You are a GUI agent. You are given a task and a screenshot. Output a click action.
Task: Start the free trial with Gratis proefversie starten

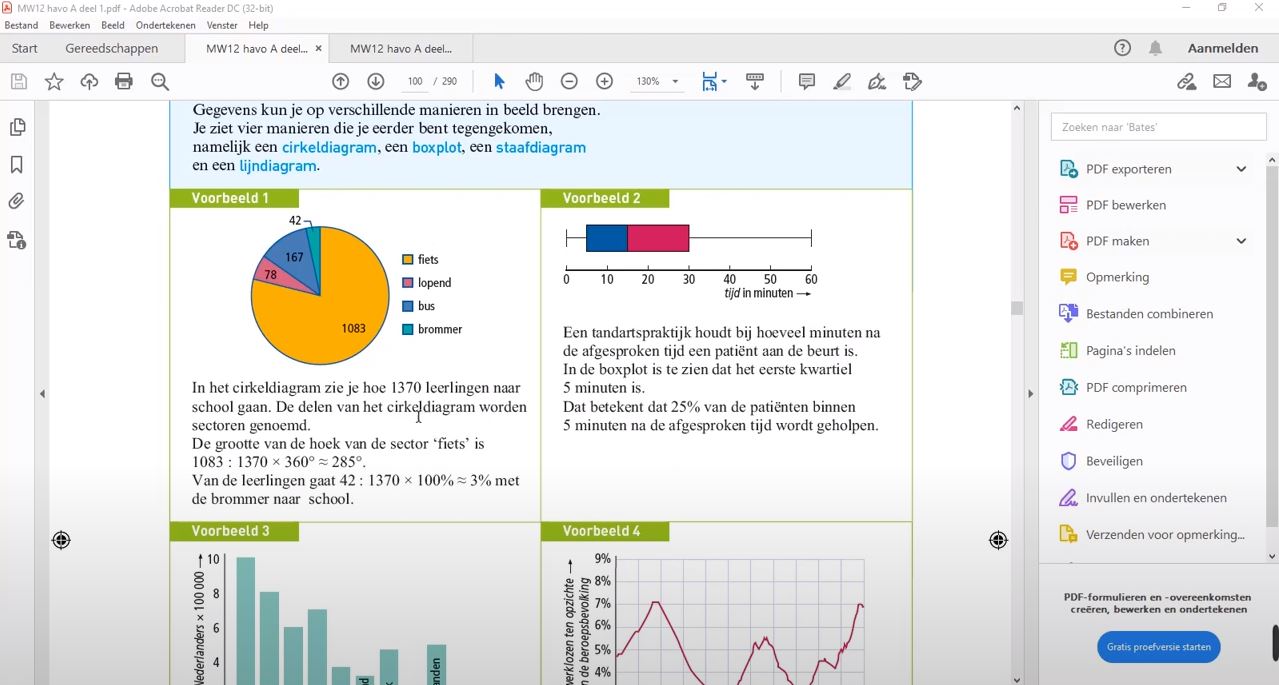[x=1158, y=647]
